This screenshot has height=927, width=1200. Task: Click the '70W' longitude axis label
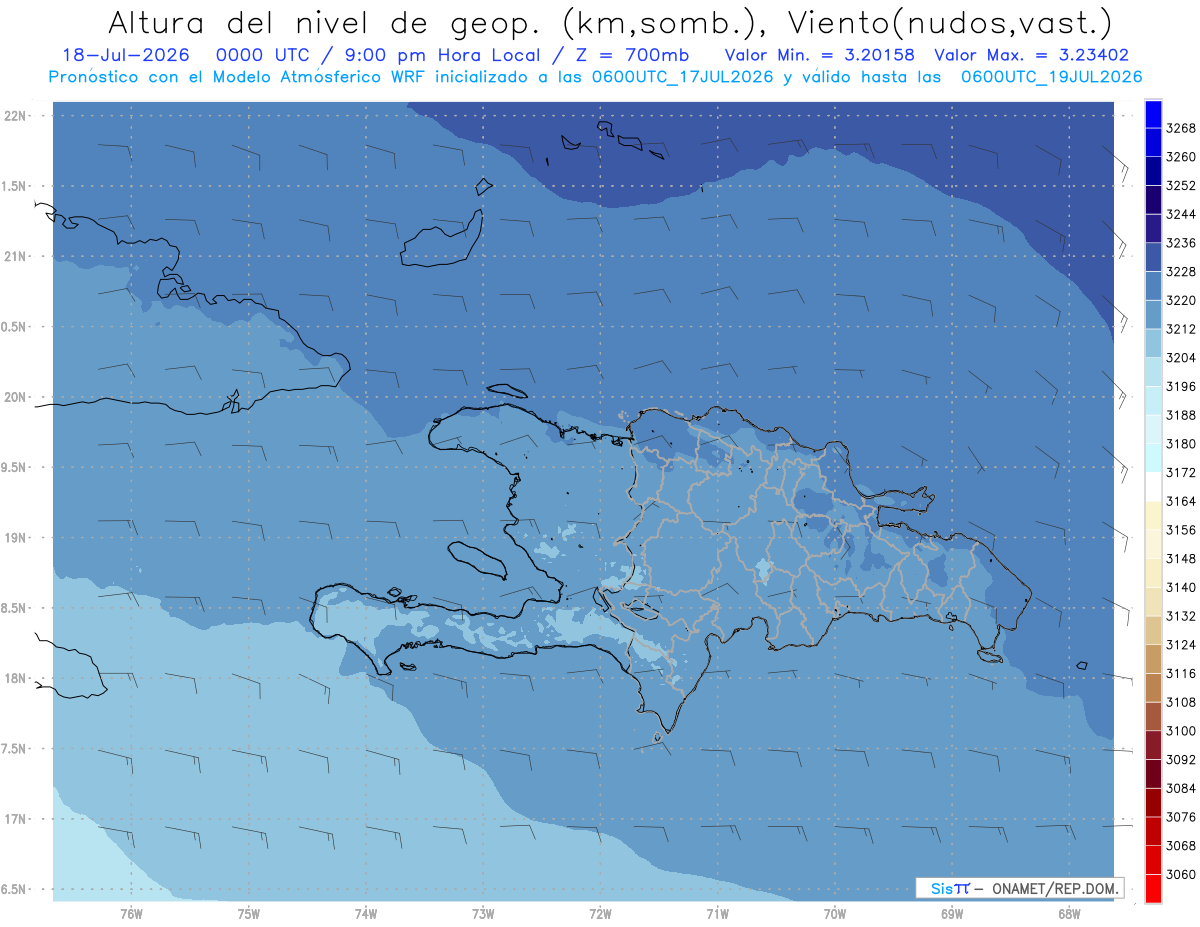(835, 914)
